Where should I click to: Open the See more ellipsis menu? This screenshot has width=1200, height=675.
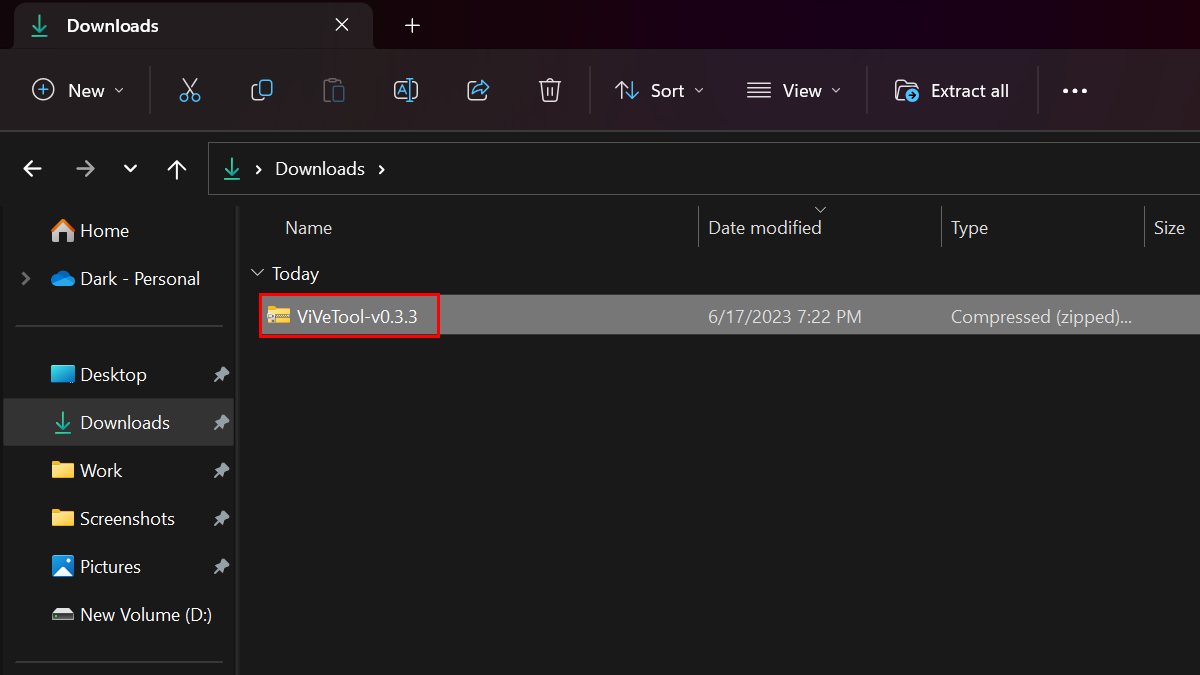pyautogui.click(x=1075, y=90)
